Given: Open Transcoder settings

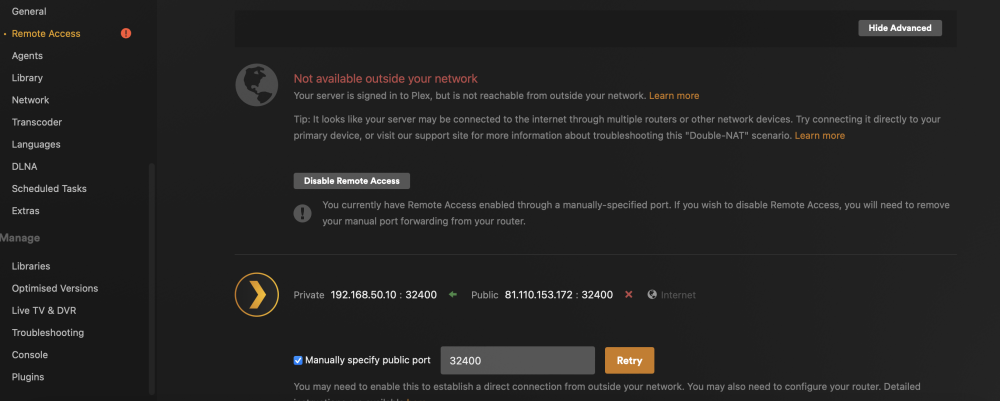Looking at the screenshot, I should coord(36,122).
